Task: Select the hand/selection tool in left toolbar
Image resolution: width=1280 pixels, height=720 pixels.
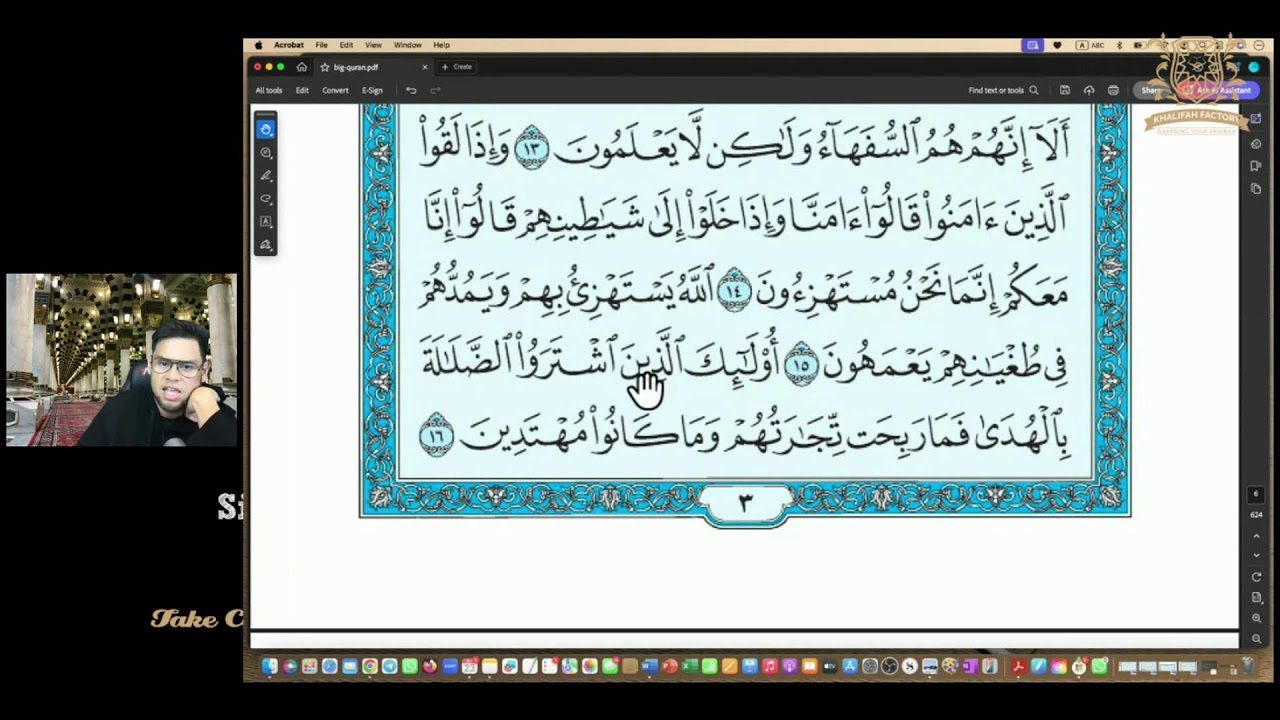Action: click(x=265, y=129)
